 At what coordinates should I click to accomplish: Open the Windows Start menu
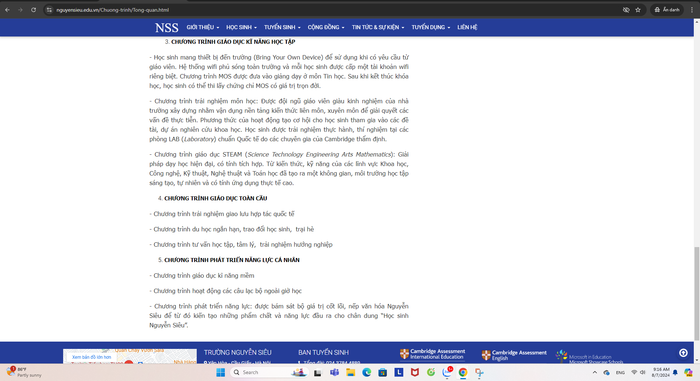pyautogui.click(x=221, y=373)
